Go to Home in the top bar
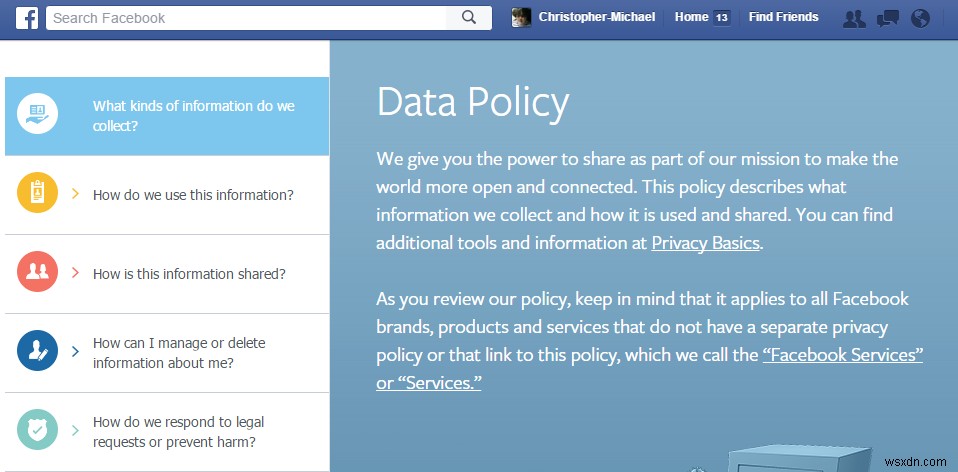Image resolution: width=958 pixels, height=472 pixels. (x=691, y=17)
